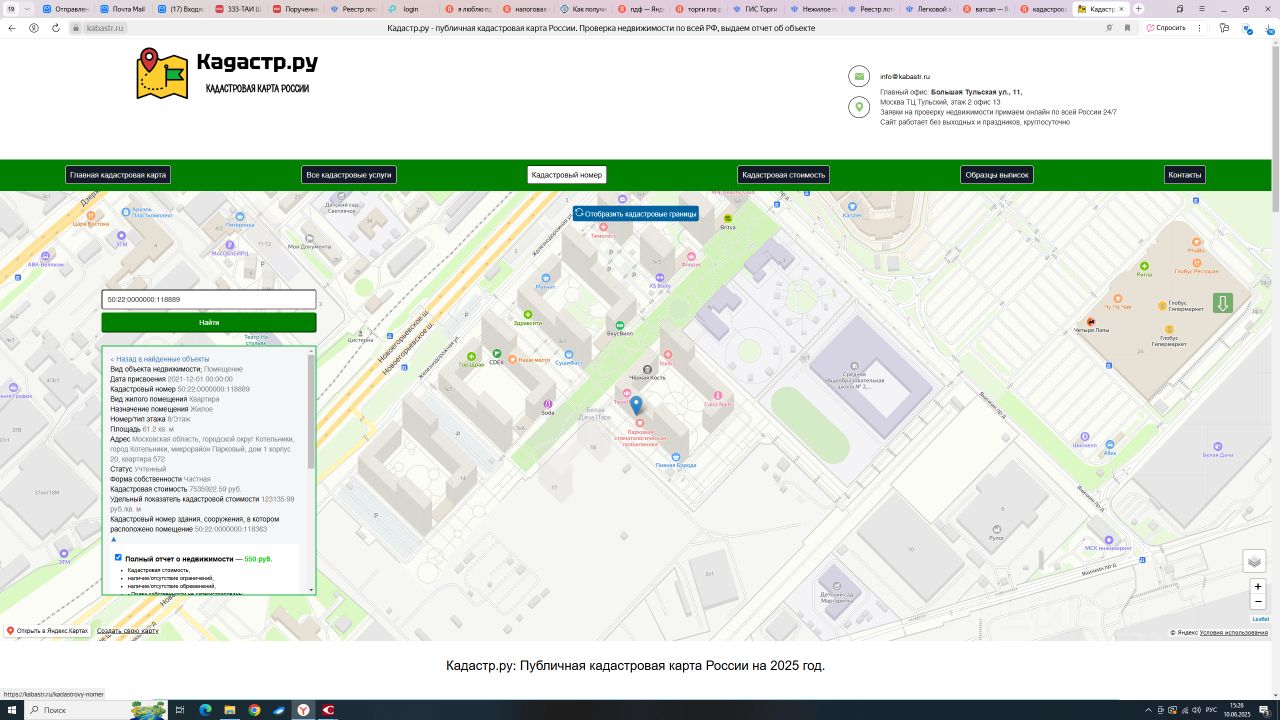Open a new browser tab with plus
The height and width of the screenshot is (720, 1280).
pos(1138,9)
